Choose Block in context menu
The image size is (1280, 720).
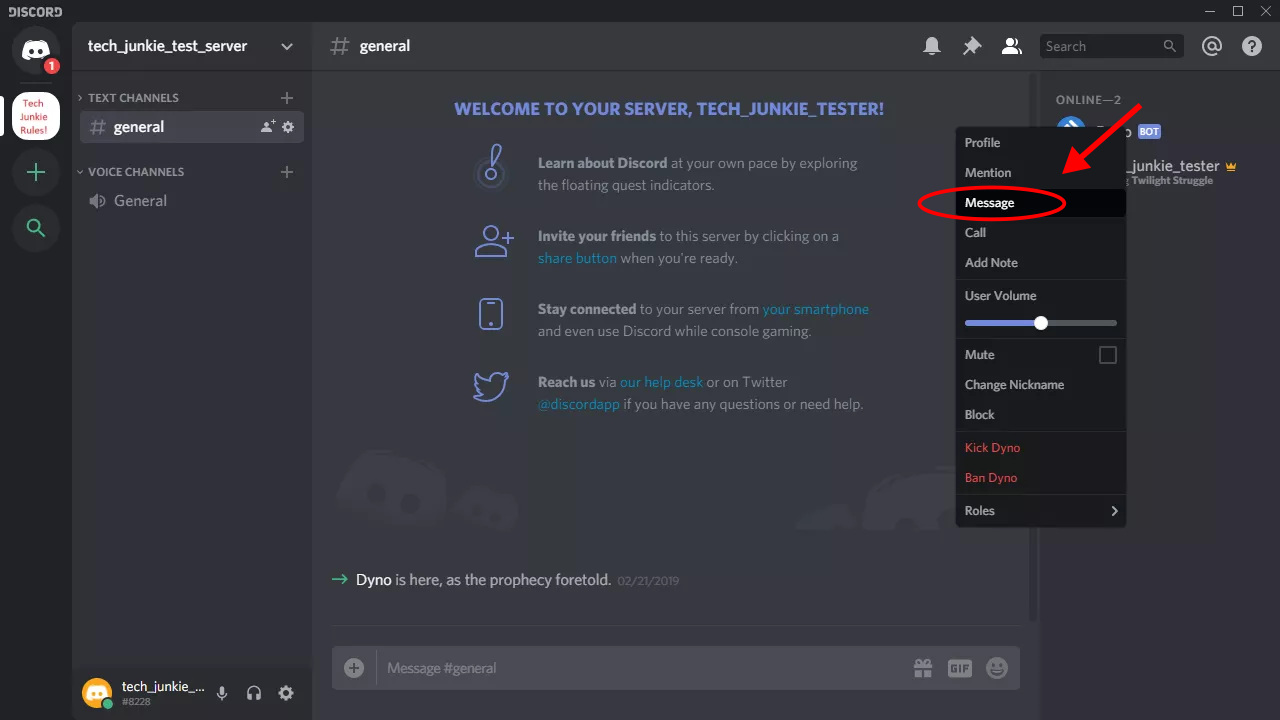pyautogui.click(x=1041, y=415)
